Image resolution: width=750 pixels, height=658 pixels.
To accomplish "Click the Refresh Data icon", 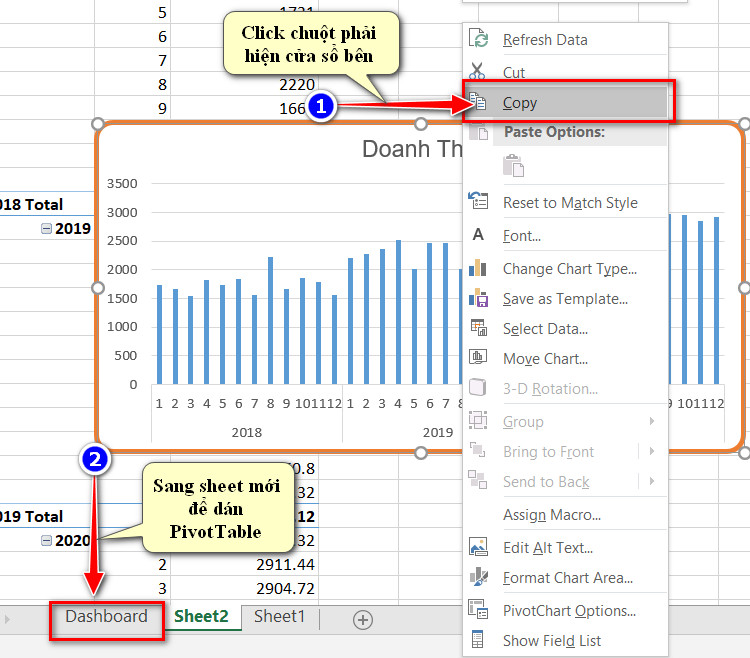I will tap(478, 39).
